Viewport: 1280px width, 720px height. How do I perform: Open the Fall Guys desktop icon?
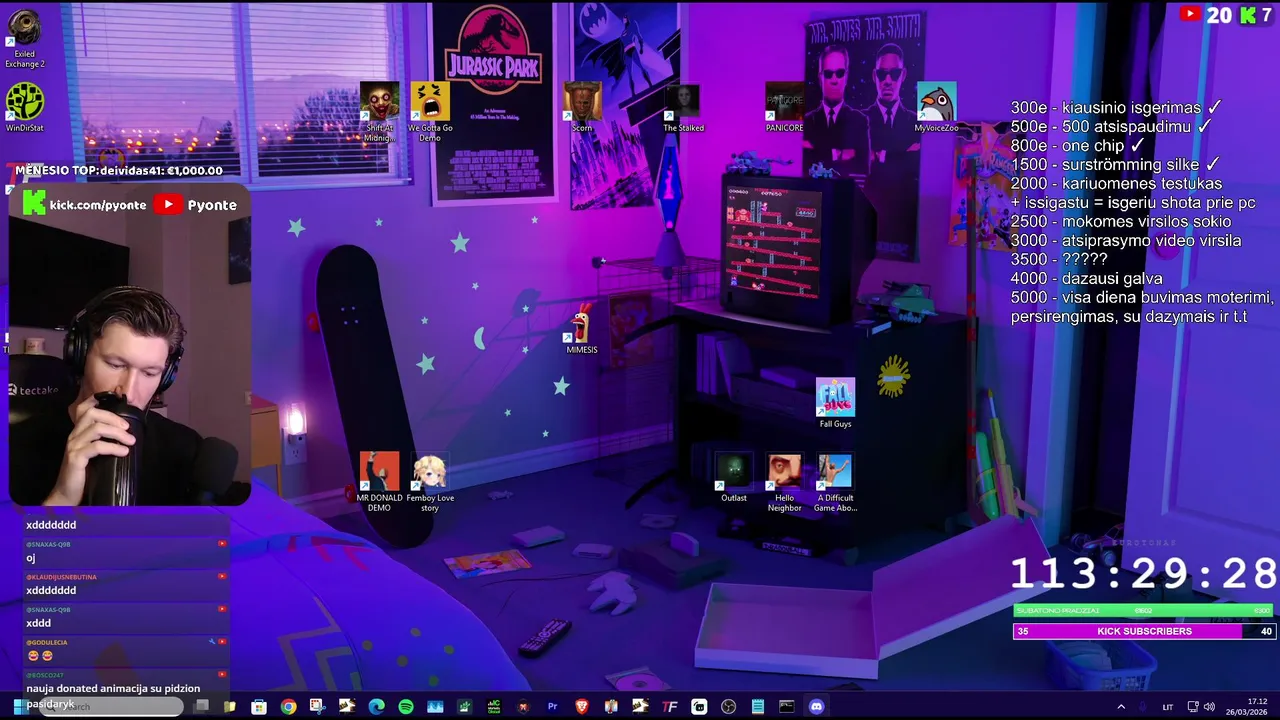click(x=835, y=403)
